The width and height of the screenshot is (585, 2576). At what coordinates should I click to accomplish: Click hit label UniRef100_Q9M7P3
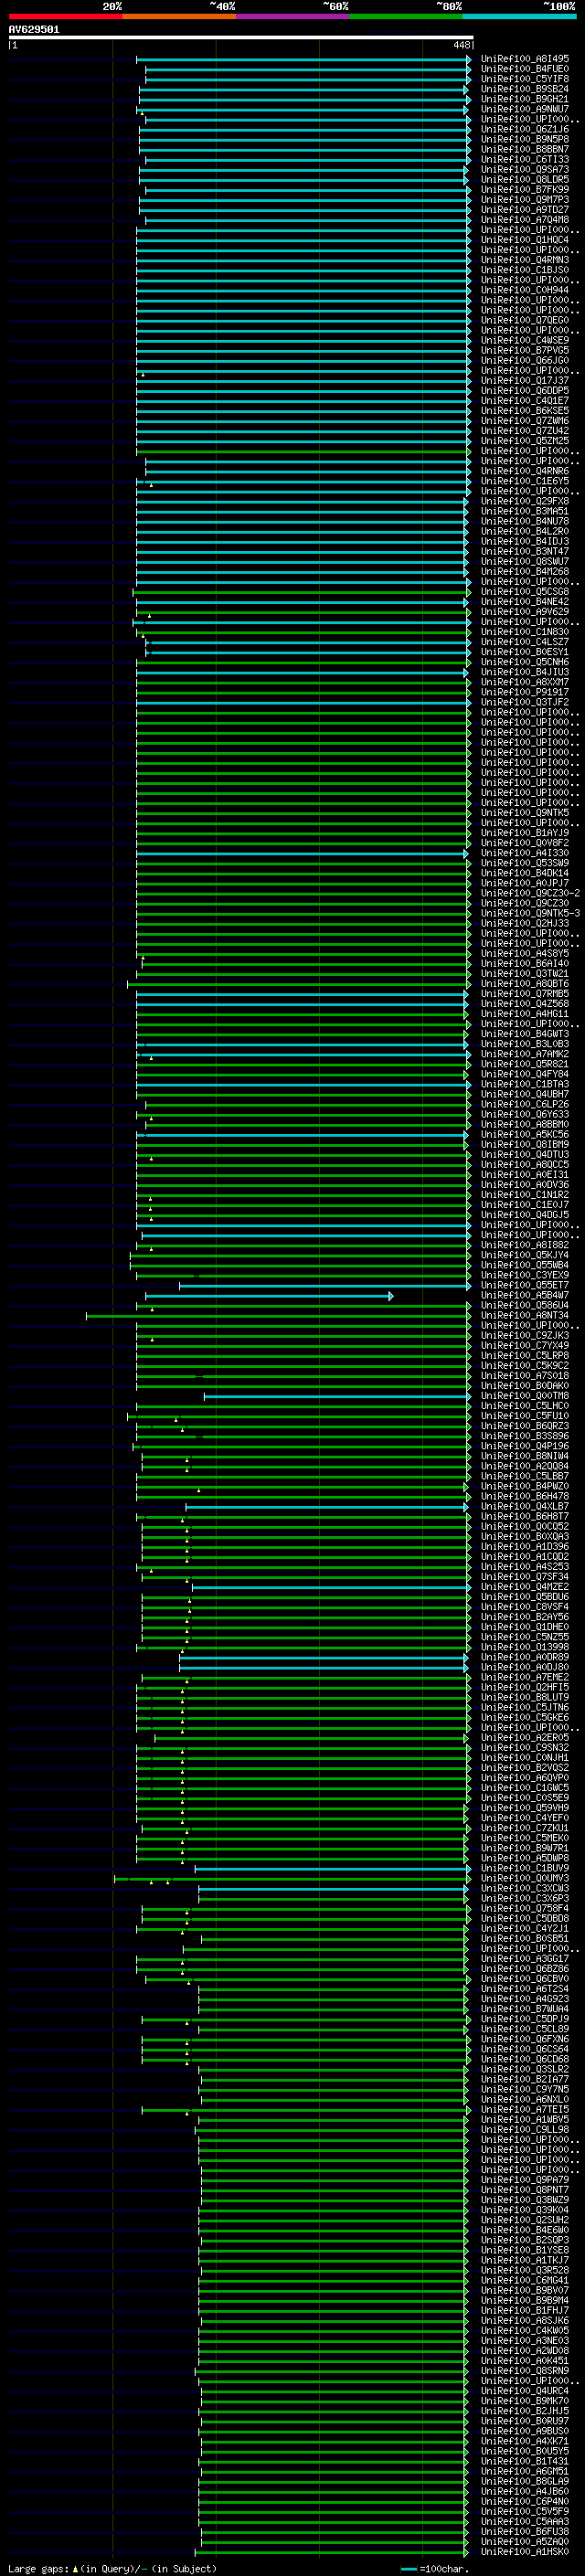pos(525,199)
